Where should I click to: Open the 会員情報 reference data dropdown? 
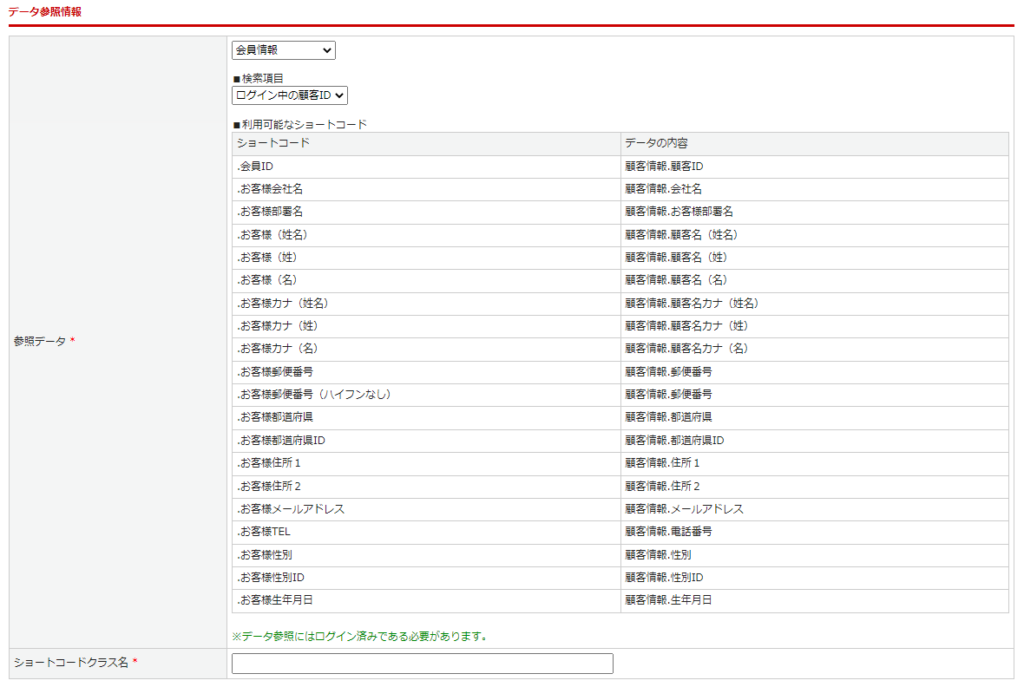pos(283,50)
